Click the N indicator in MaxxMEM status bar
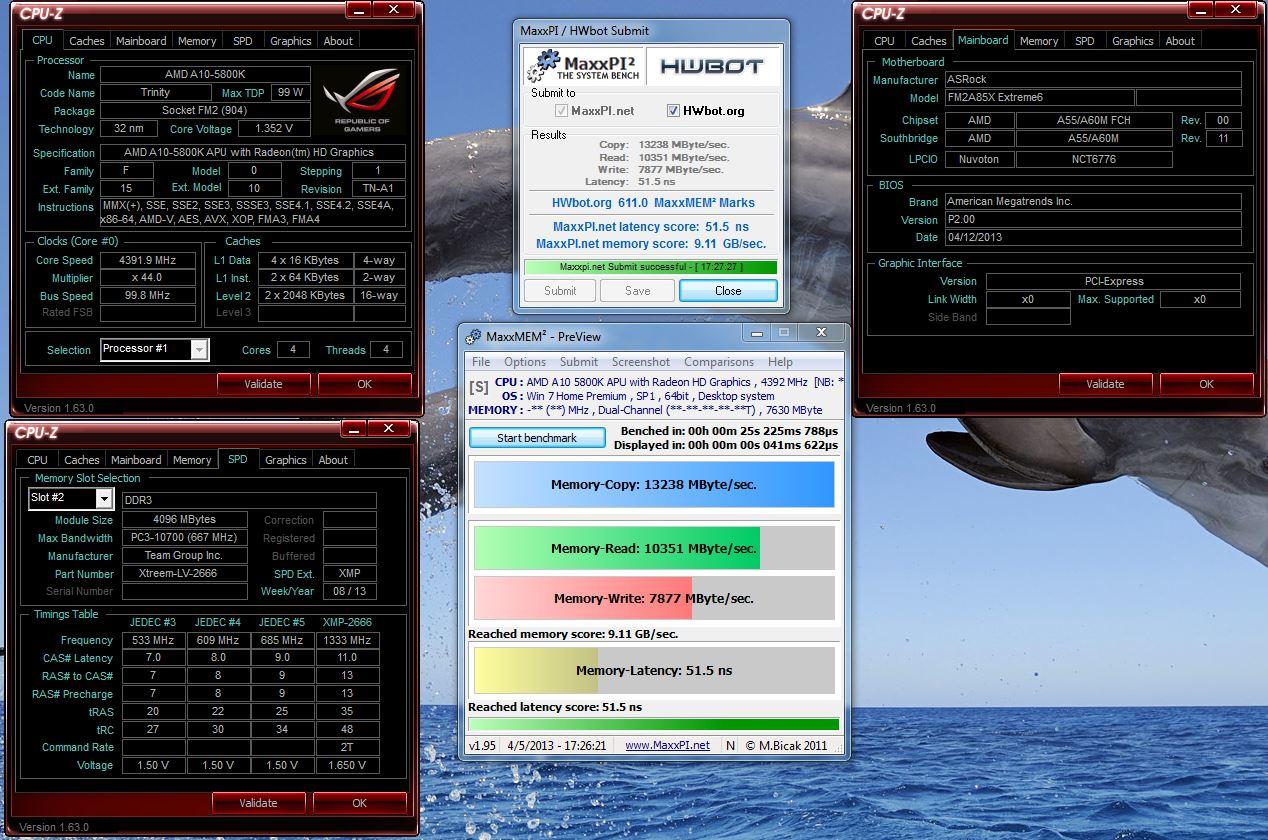Image resolution: width=1268 pixels, height=840 pixels. (x=730, y=745)
